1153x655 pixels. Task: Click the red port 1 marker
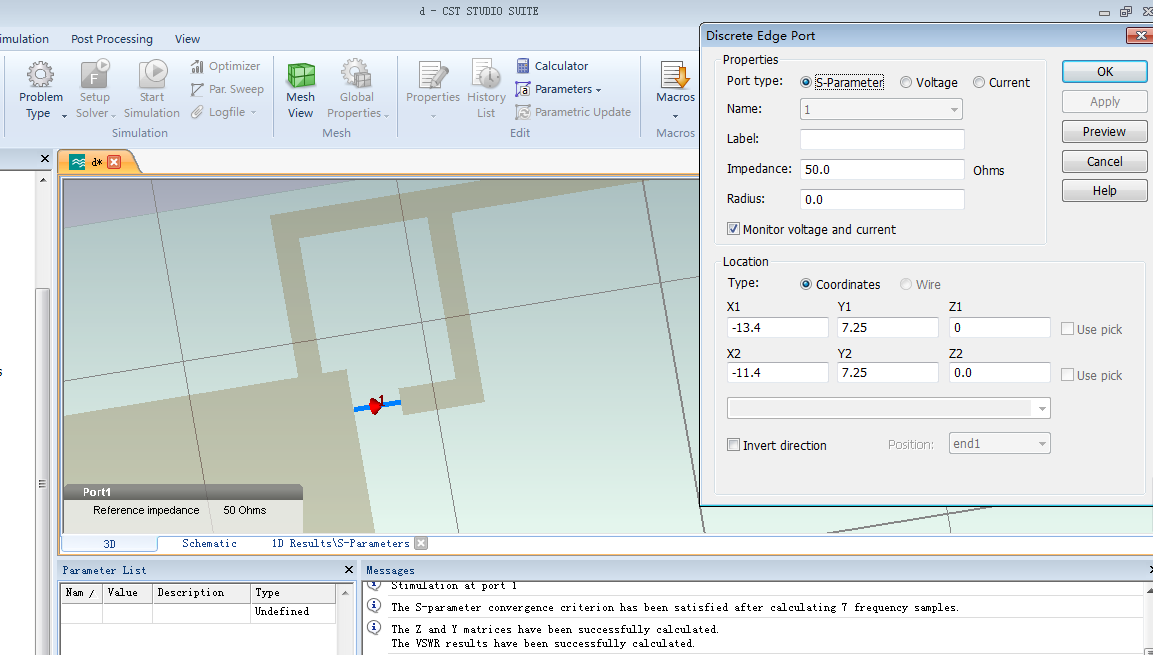coord(376,404)
